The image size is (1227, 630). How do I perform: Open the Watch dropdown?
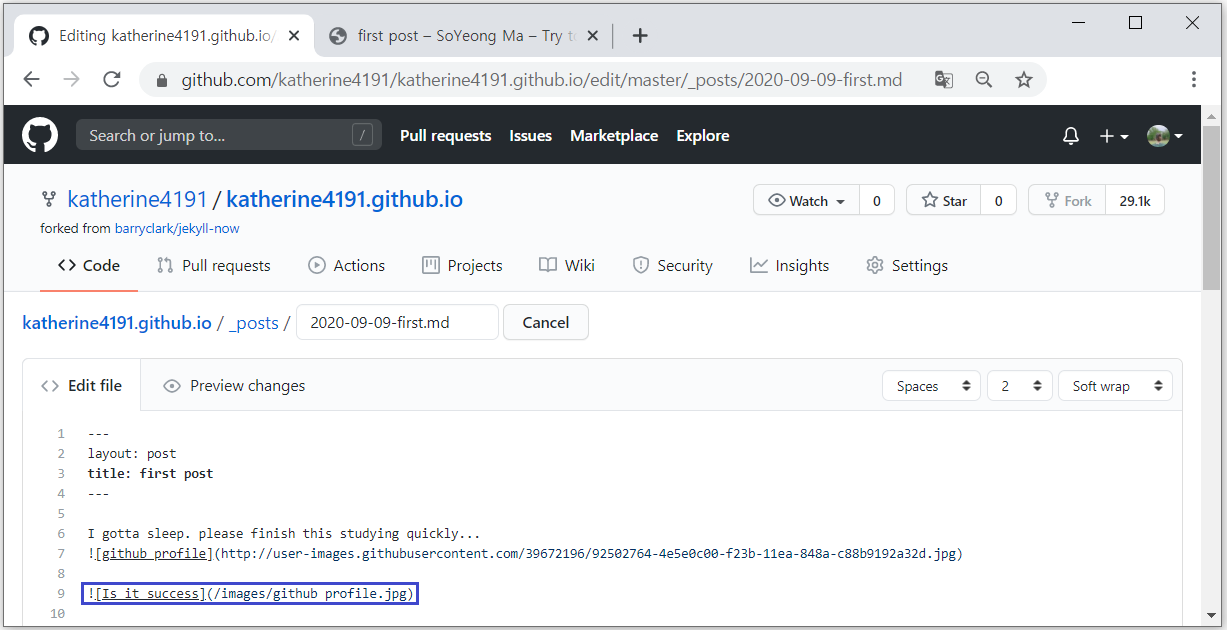coord(806,200)
